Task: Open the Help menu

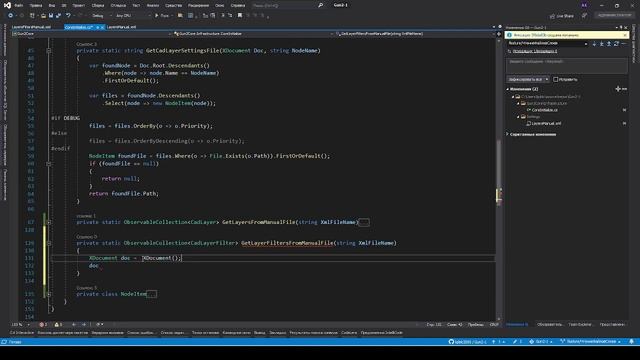Action: pos(238,5)
